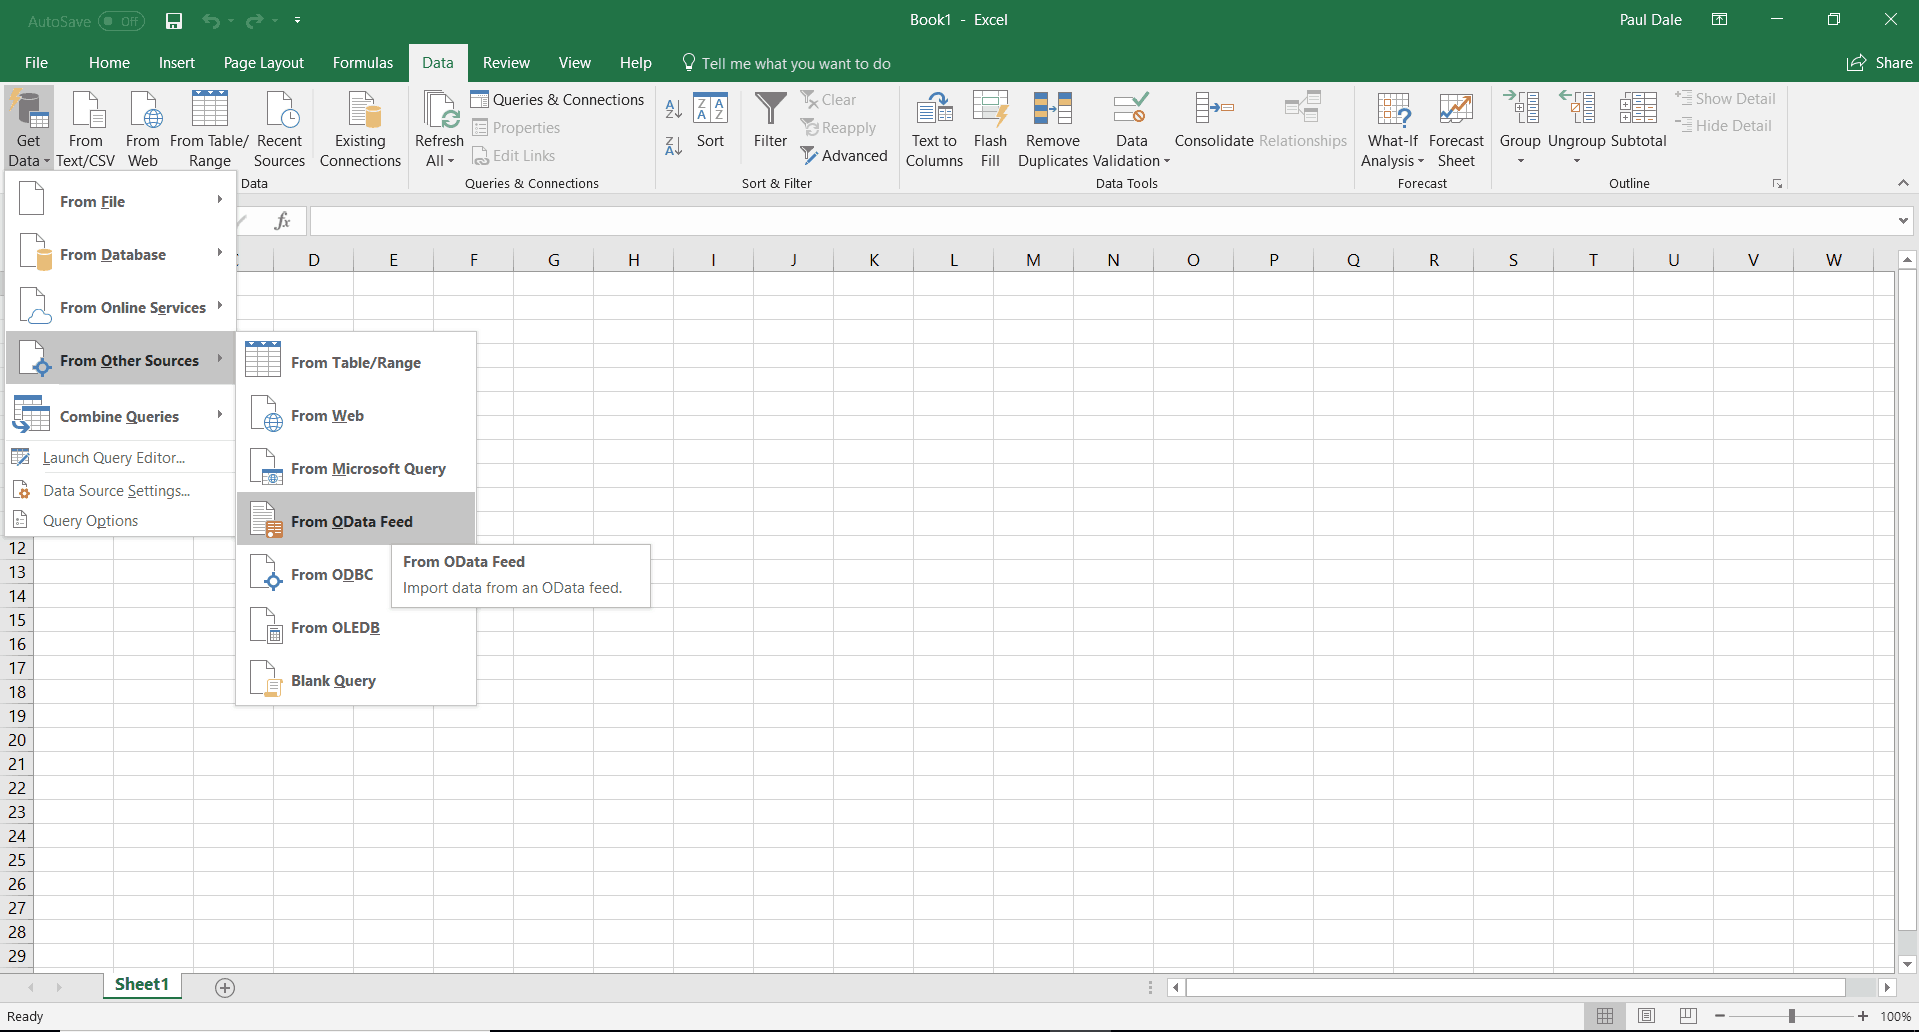Choose From OLEDB
This screenshot has height=1032, width=1919.
356,627
